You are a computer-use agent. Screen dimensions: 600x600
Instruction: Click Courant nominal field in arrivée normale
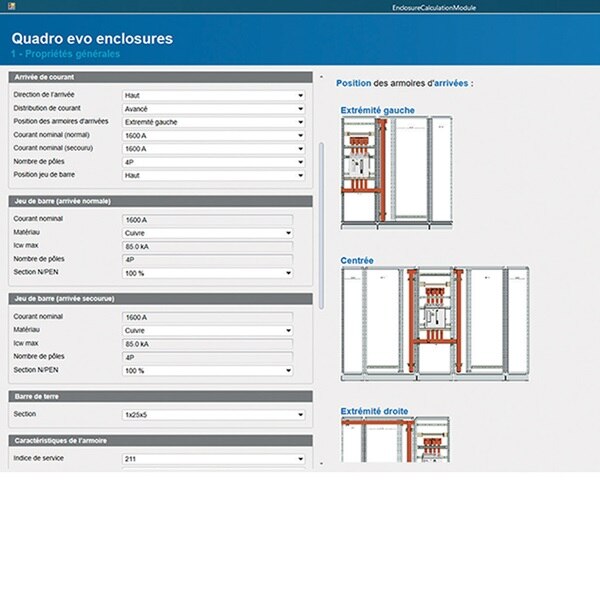[x=208, y=220]
